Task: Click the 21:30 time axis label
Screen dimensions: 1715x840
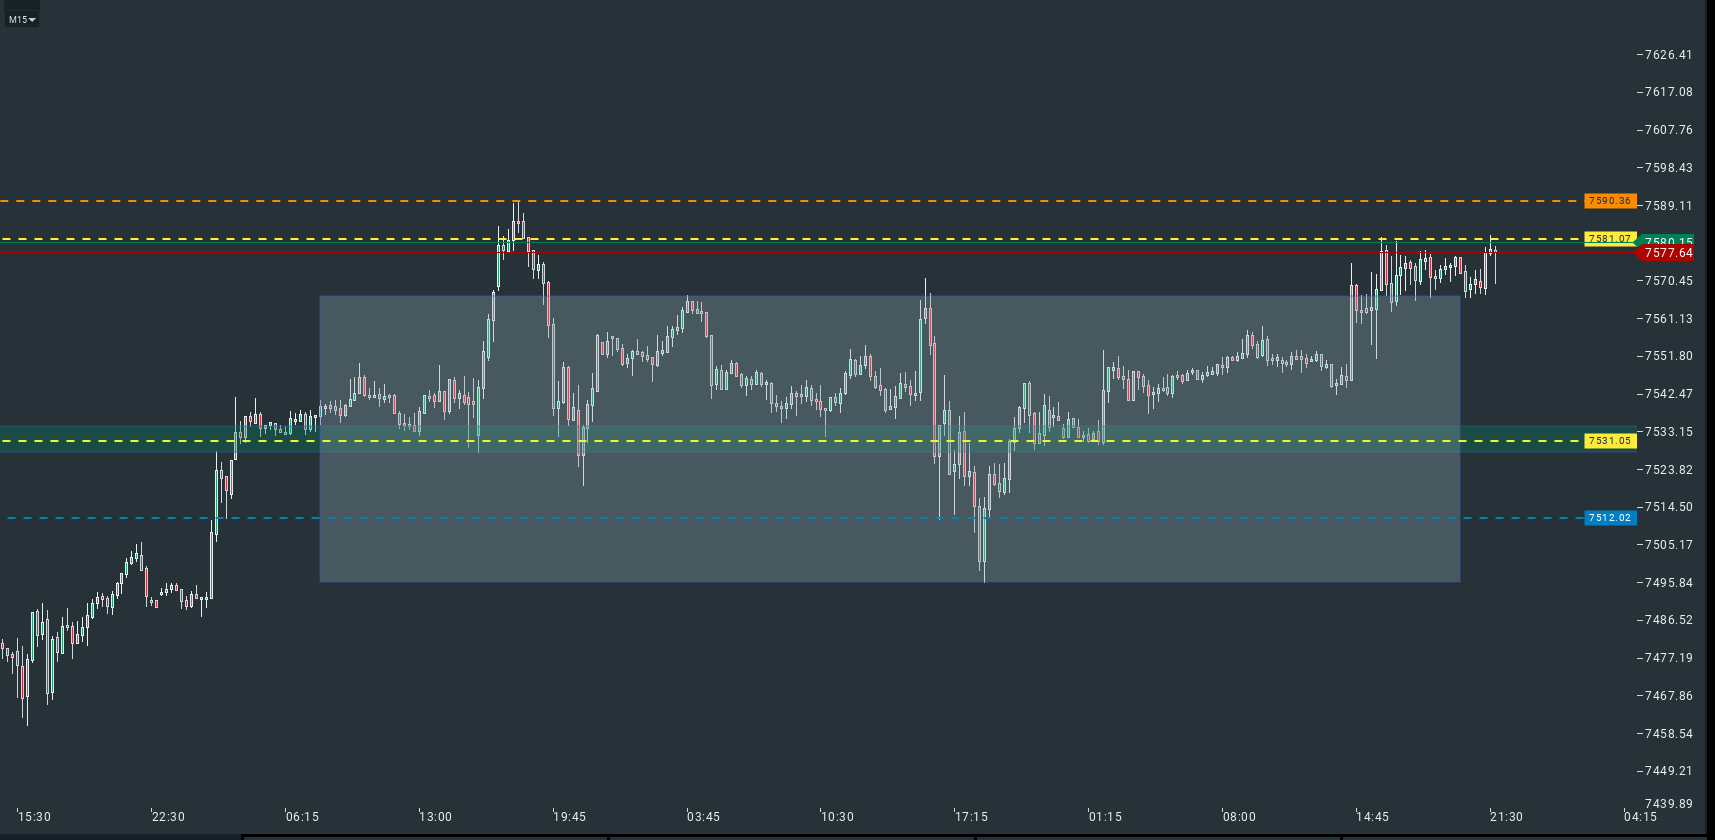Action: pyautogui.click(x=1506, y=817)
